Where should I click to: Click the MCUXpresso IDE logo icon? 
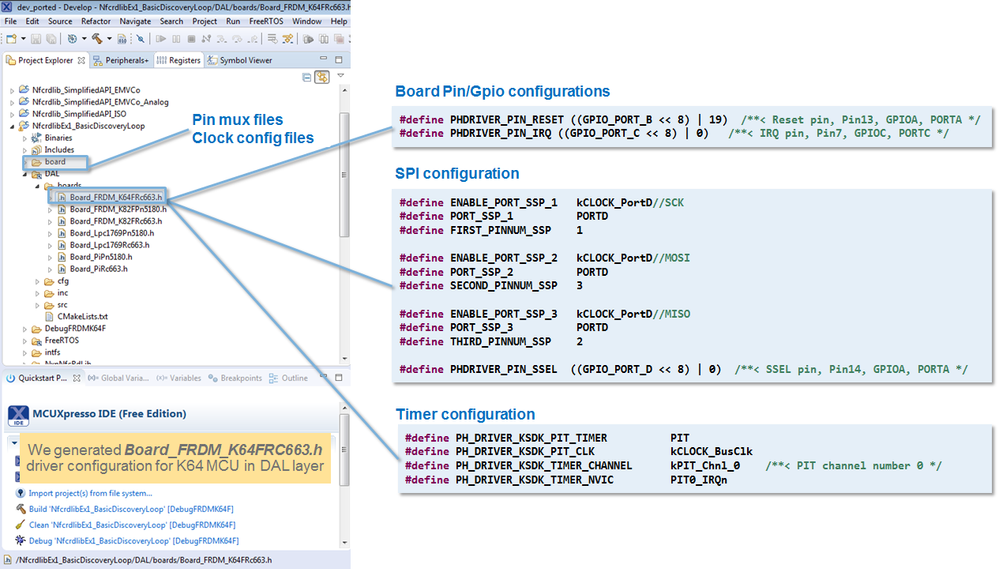(18, 415)
